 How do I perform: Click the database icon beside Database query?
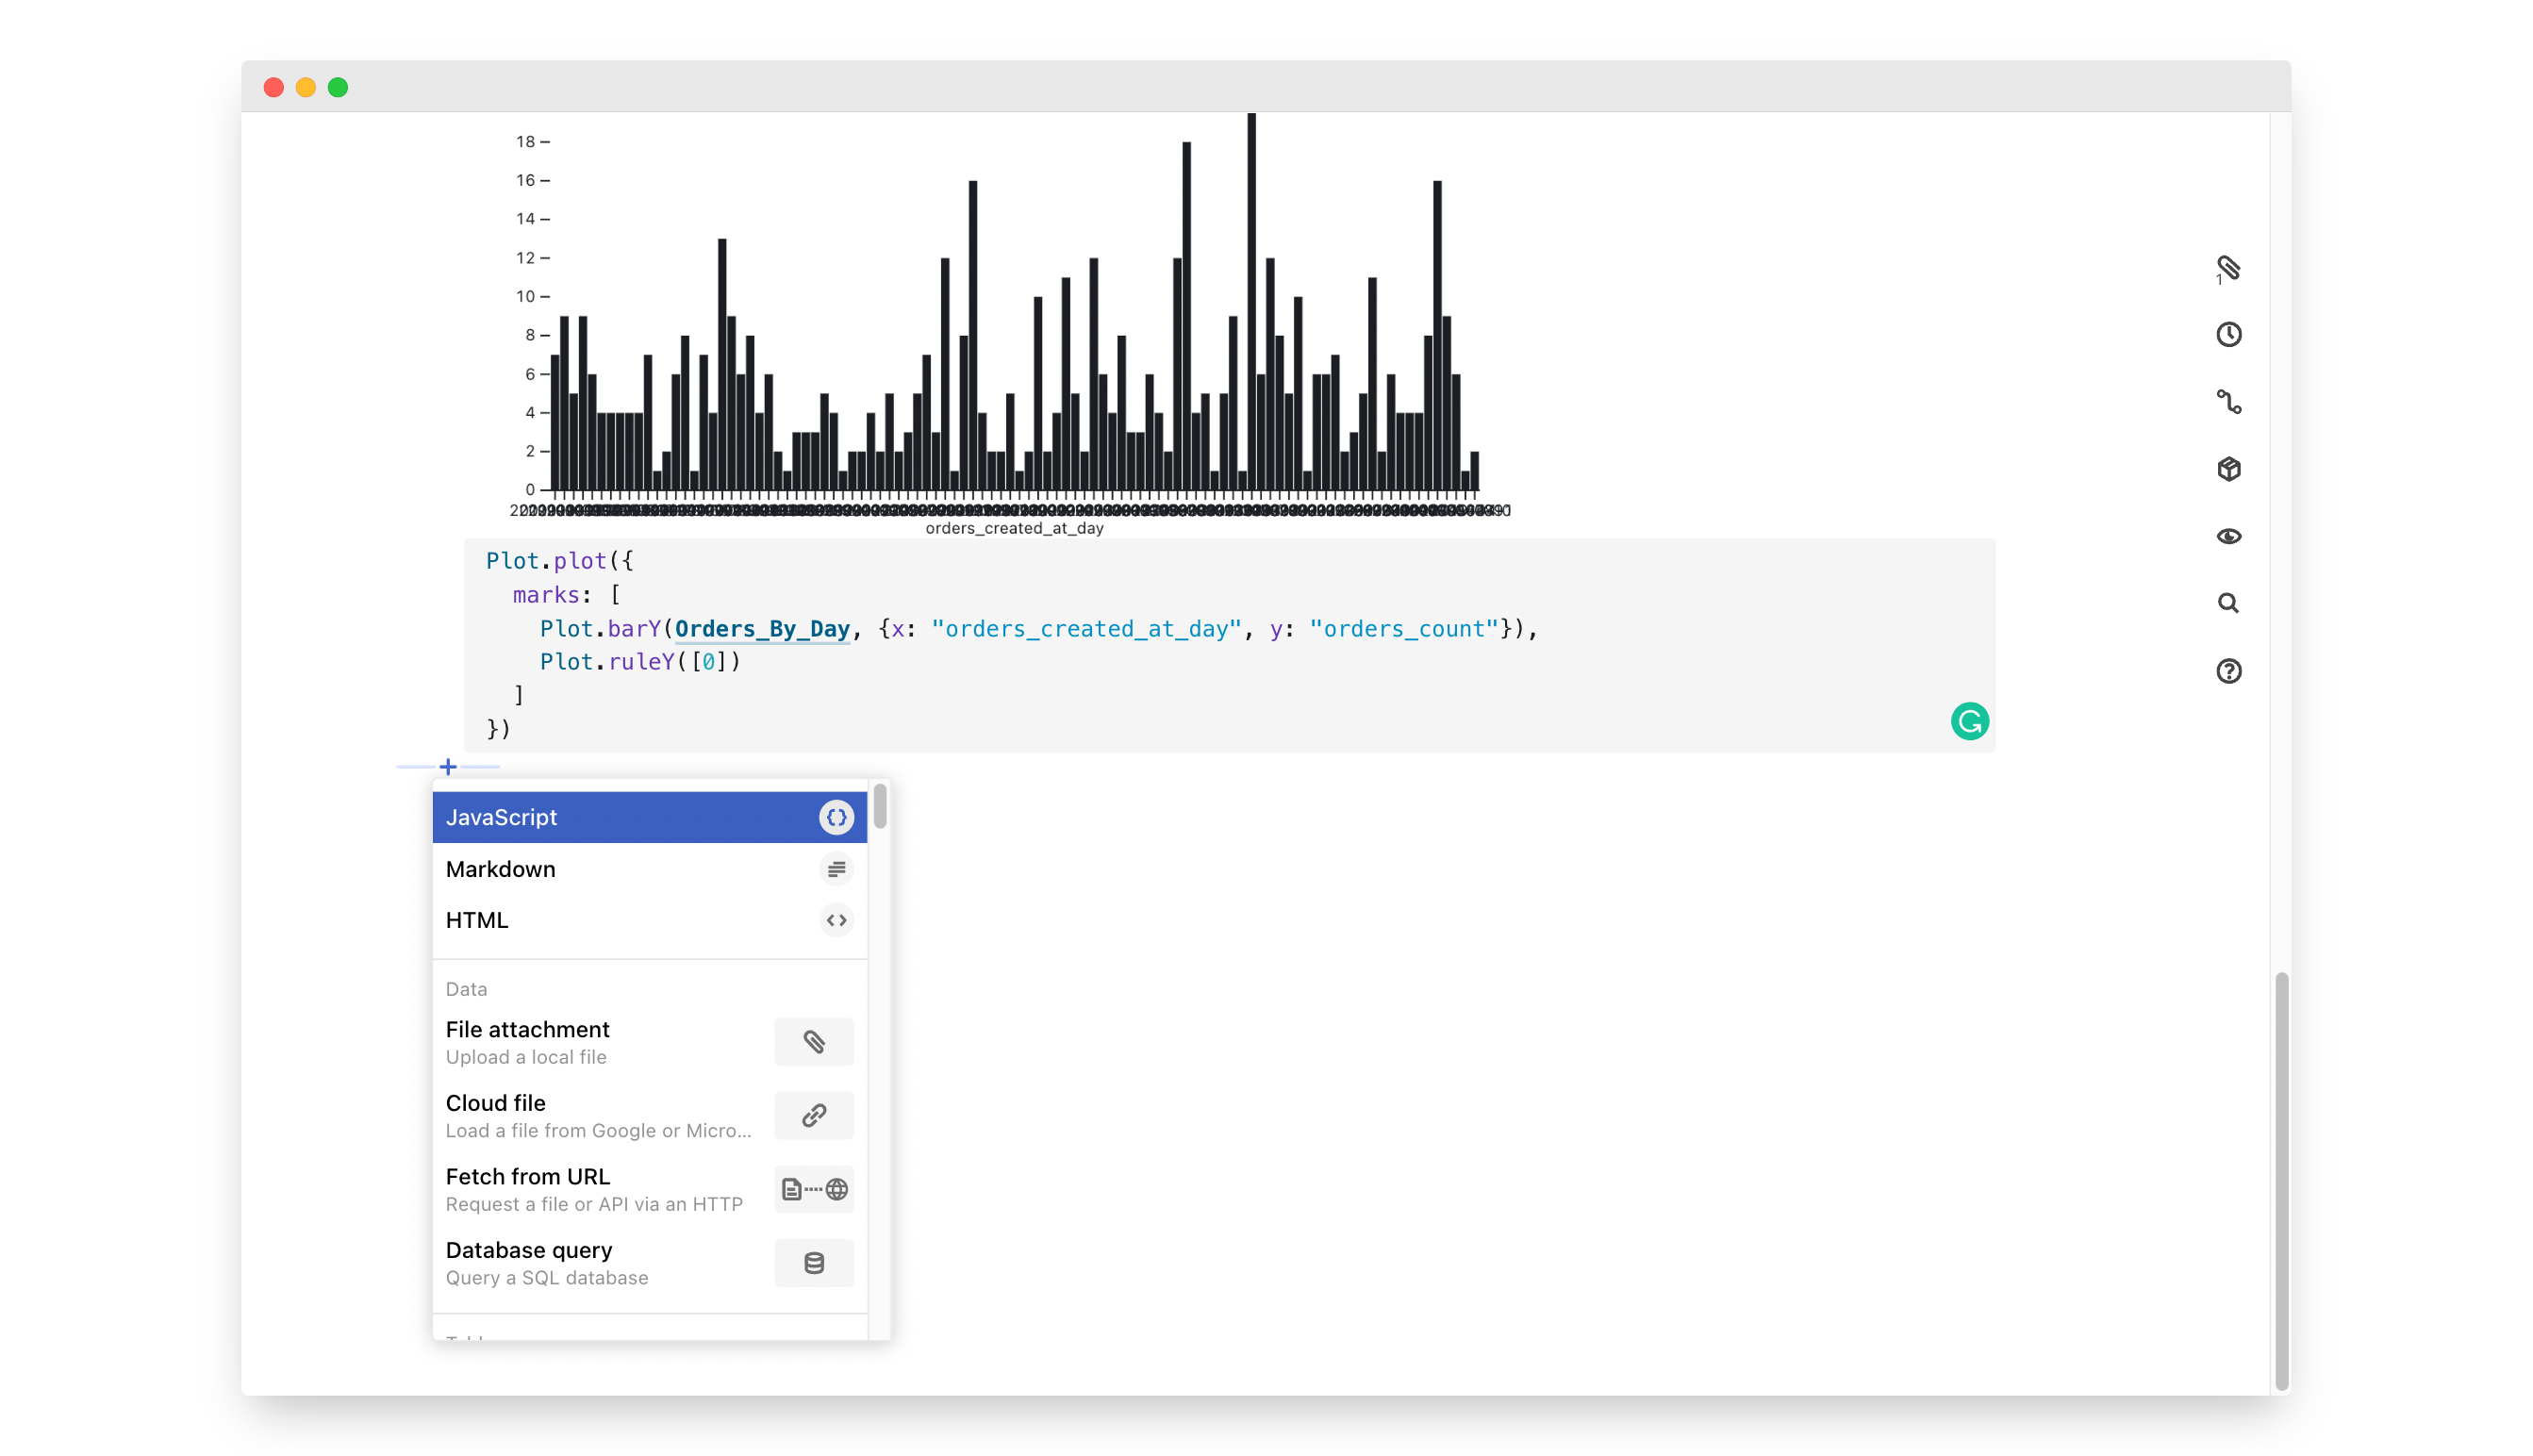click(813, 1263)
